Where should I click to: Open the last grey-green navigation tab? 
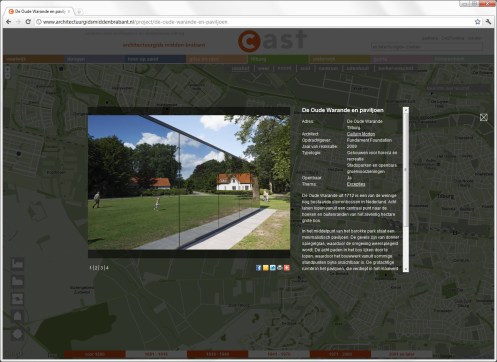(x=463, y=59)
